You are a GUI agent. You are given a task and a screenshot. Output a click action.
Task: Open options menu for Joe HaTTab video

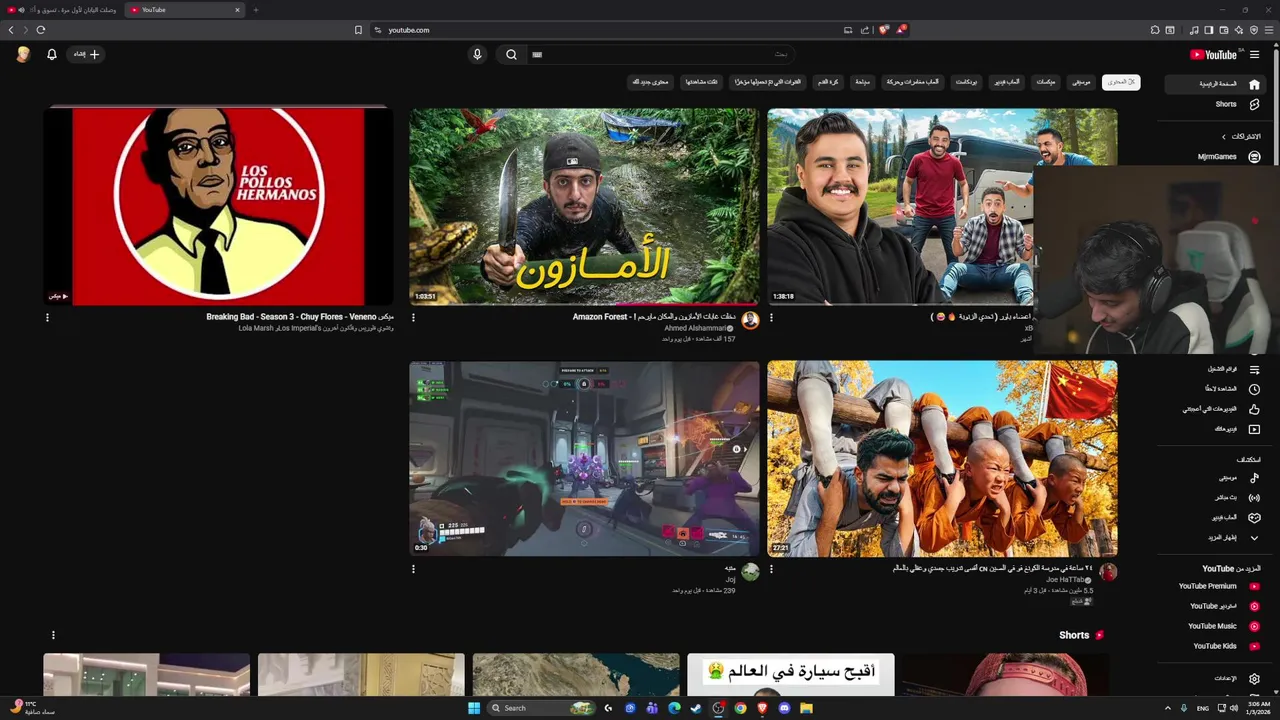pos(771,569)
